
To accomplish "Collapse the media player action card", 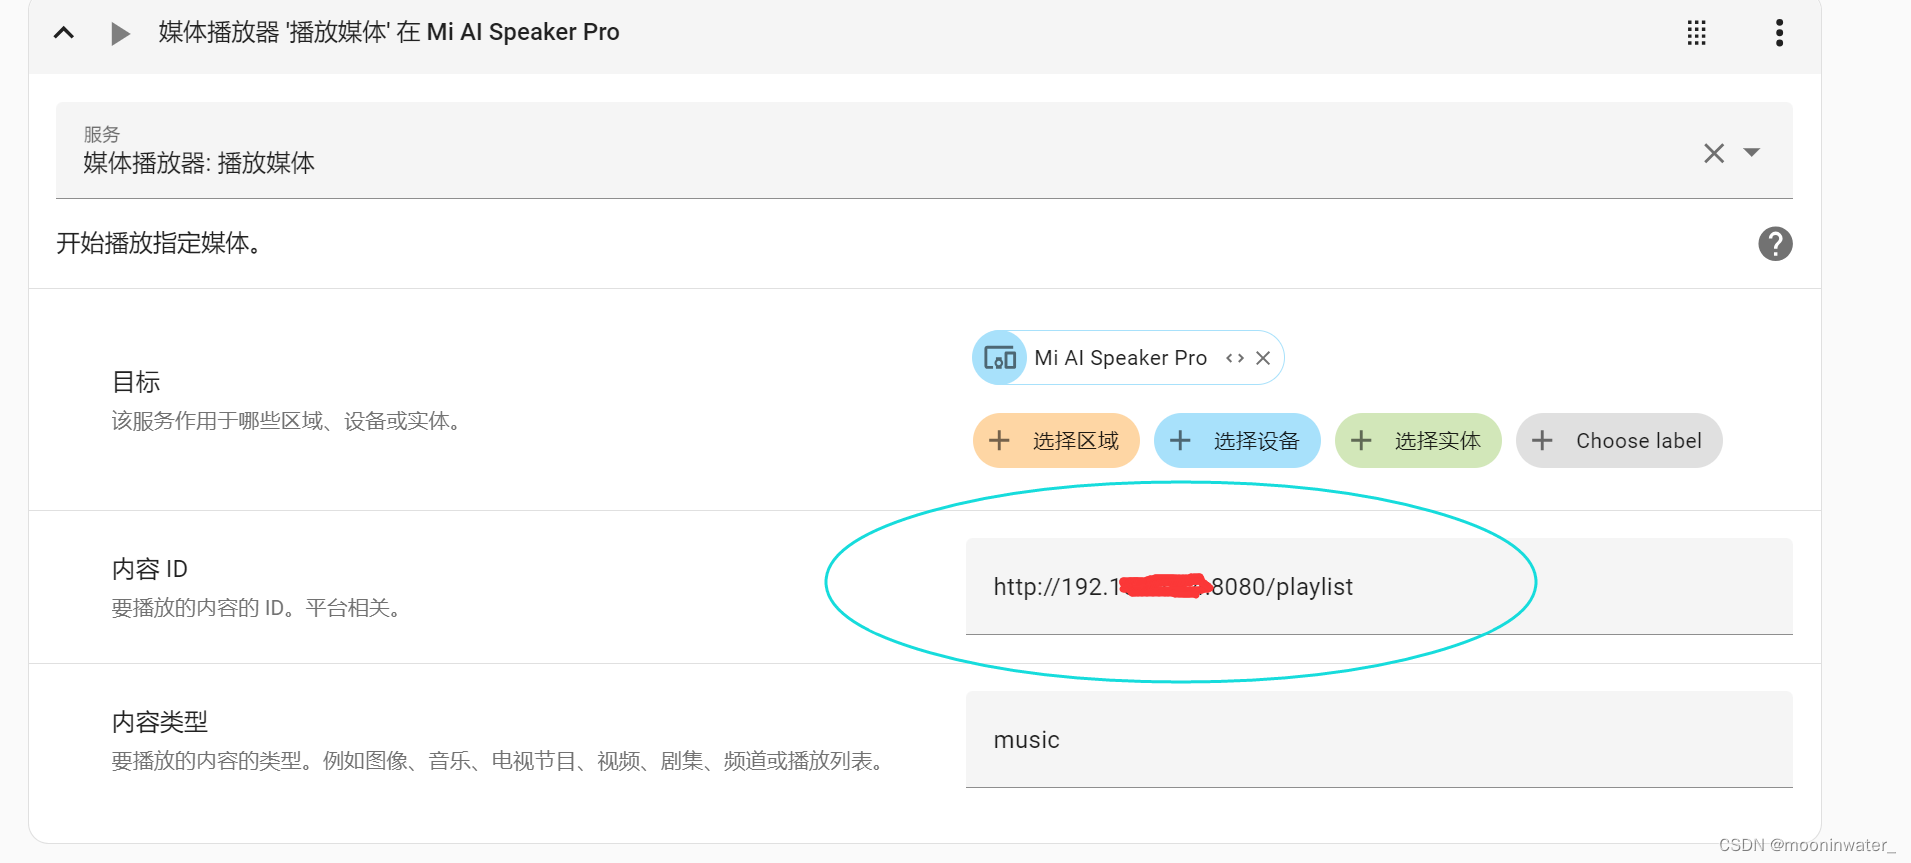I will [64, 33].
